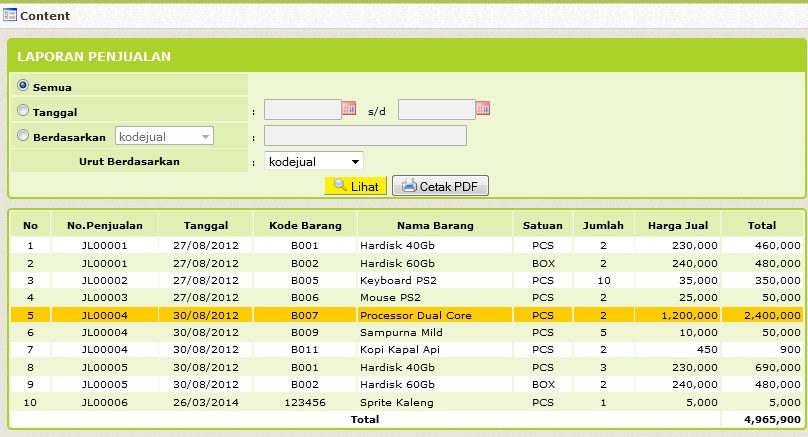
Task: Click the No.Penjualan column header
Action: tap(105, 225)
